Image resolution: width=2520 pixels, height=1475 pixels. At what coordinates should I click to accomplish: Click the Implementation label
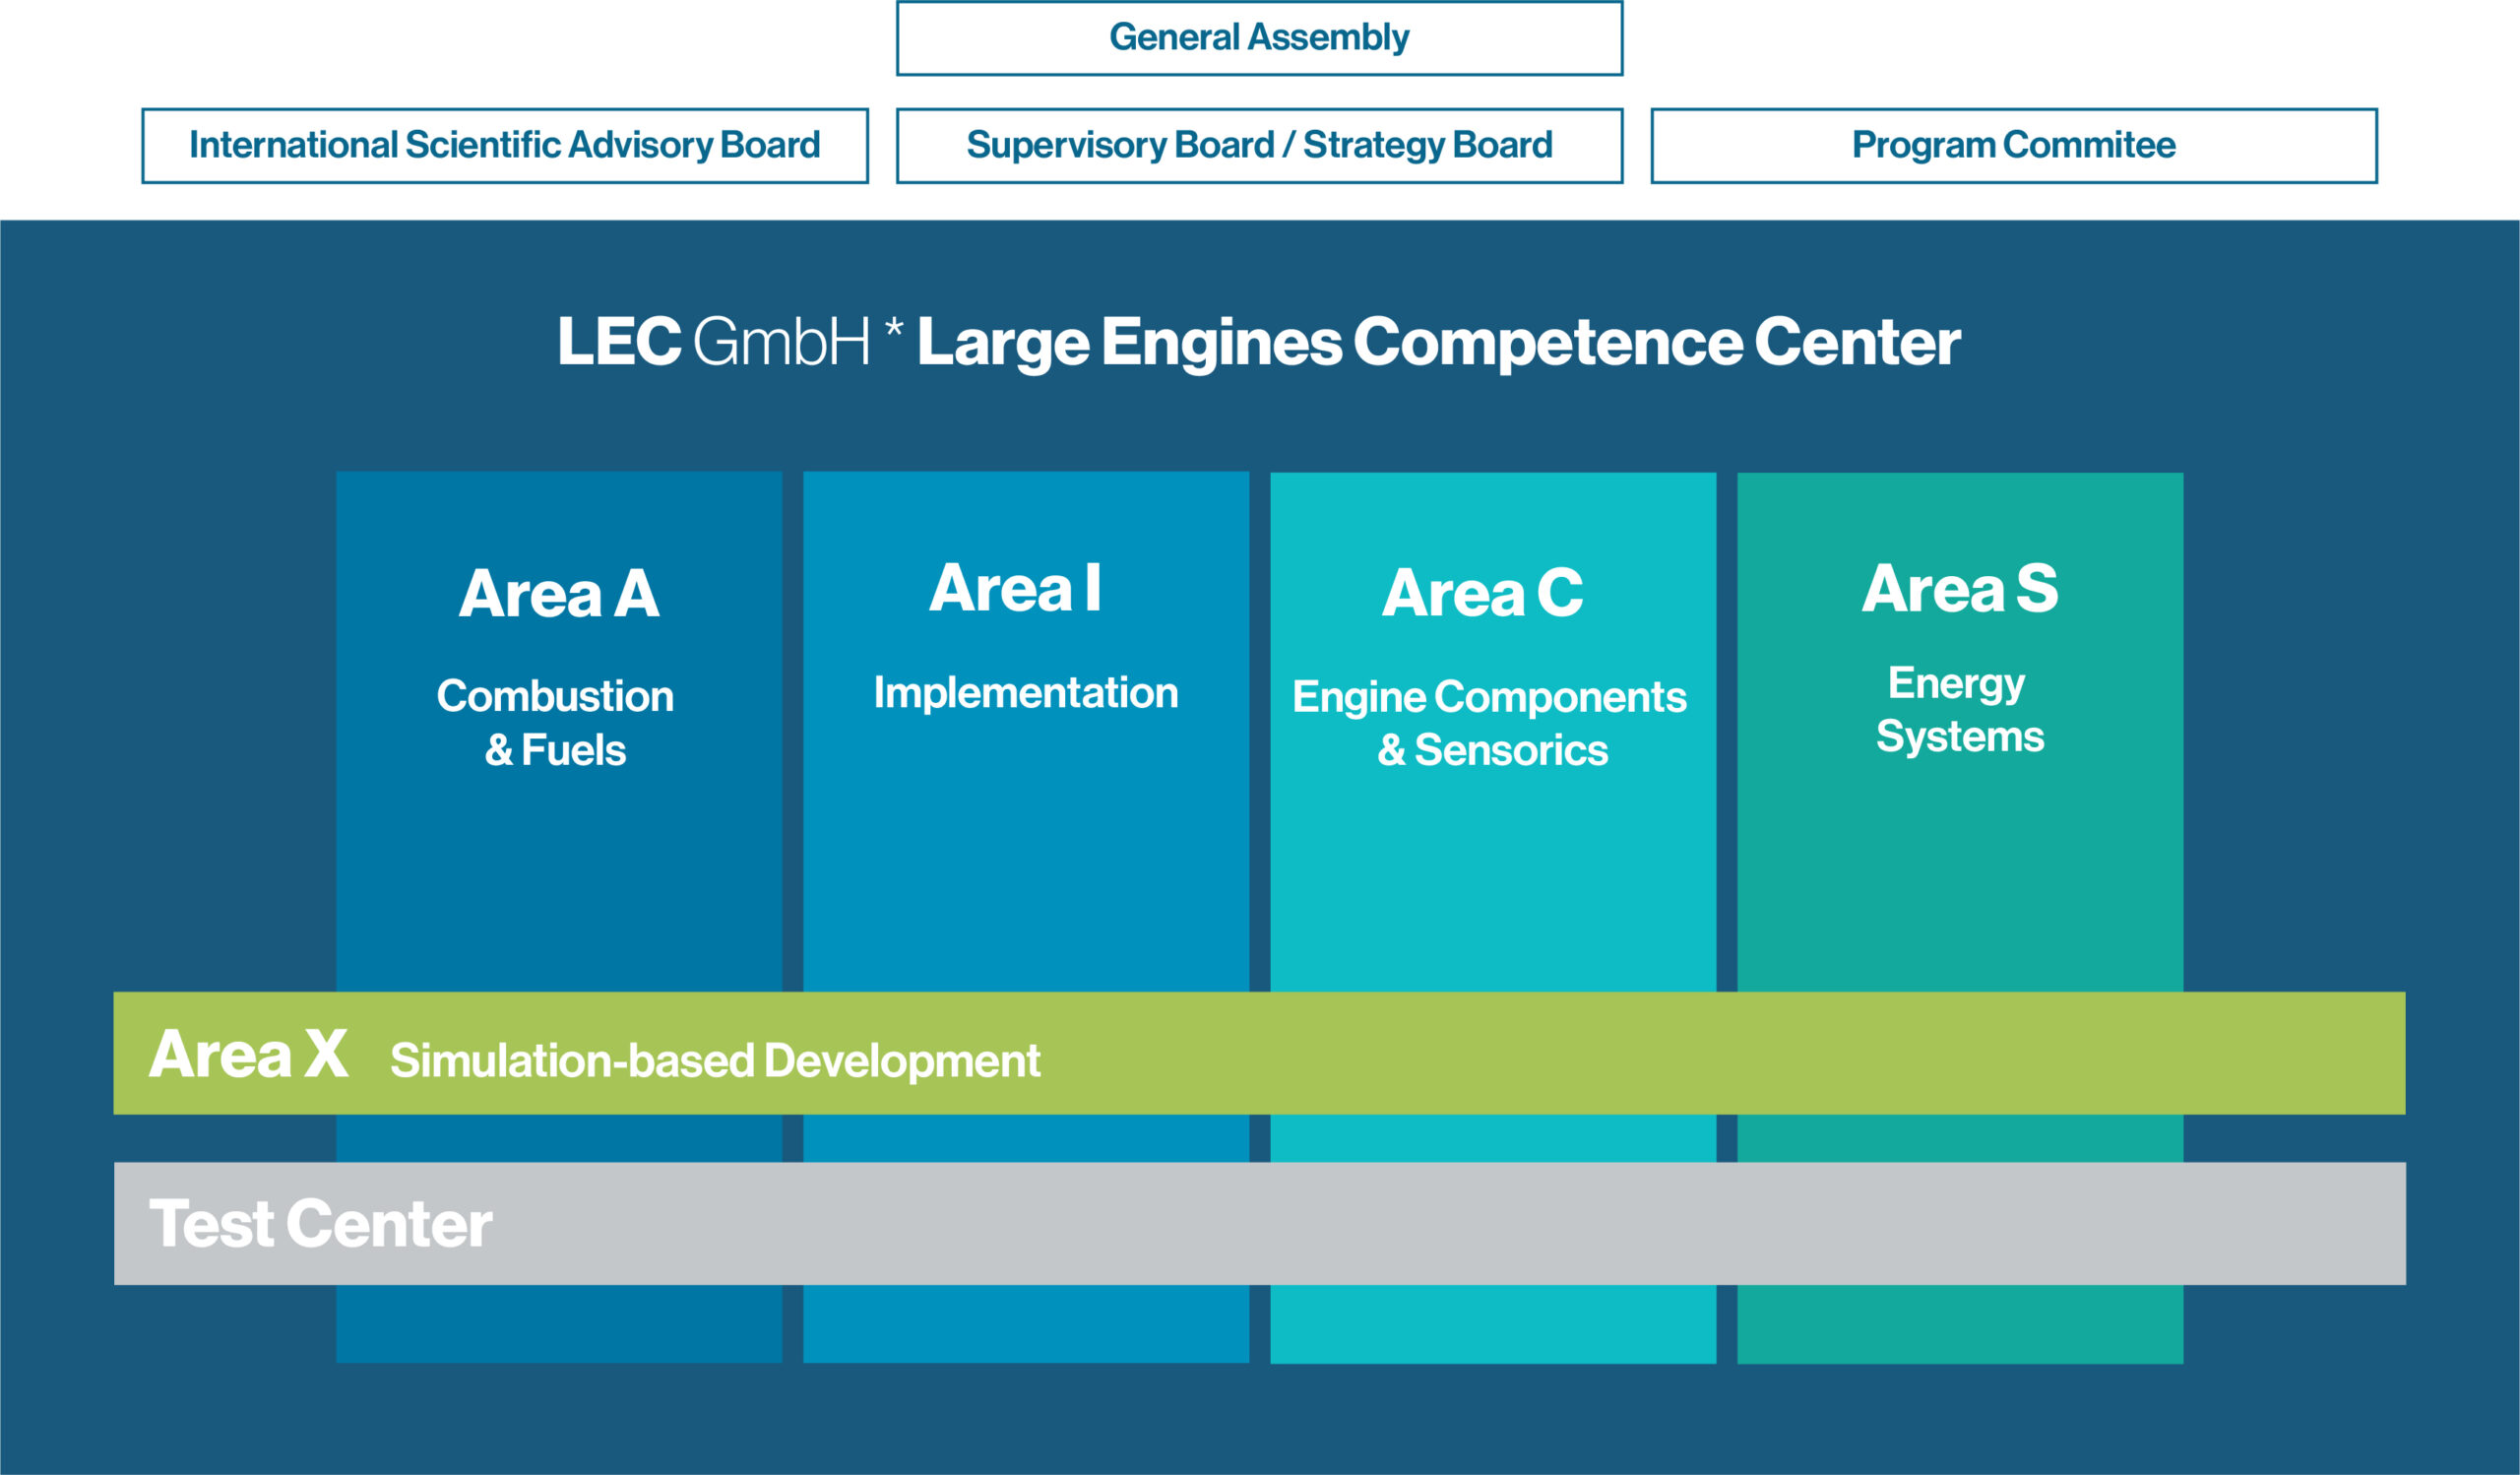coord(1026,693)
